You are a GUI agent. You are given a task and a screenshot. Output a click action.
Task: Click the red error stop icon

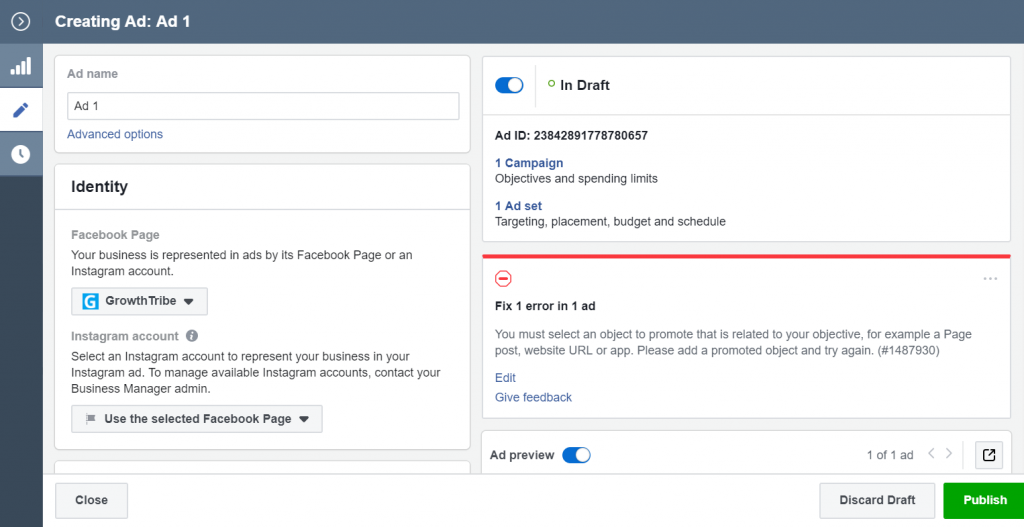click(503, 279)
